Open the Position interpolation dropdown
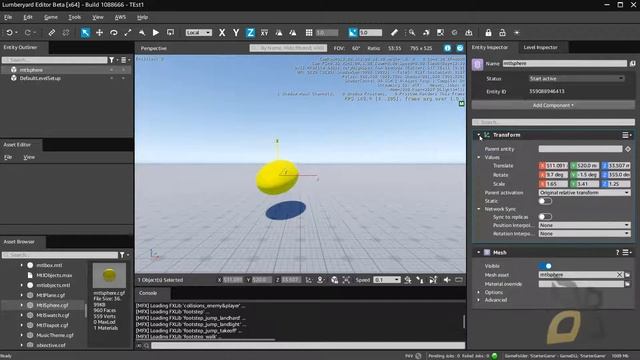 click(584, 225)
